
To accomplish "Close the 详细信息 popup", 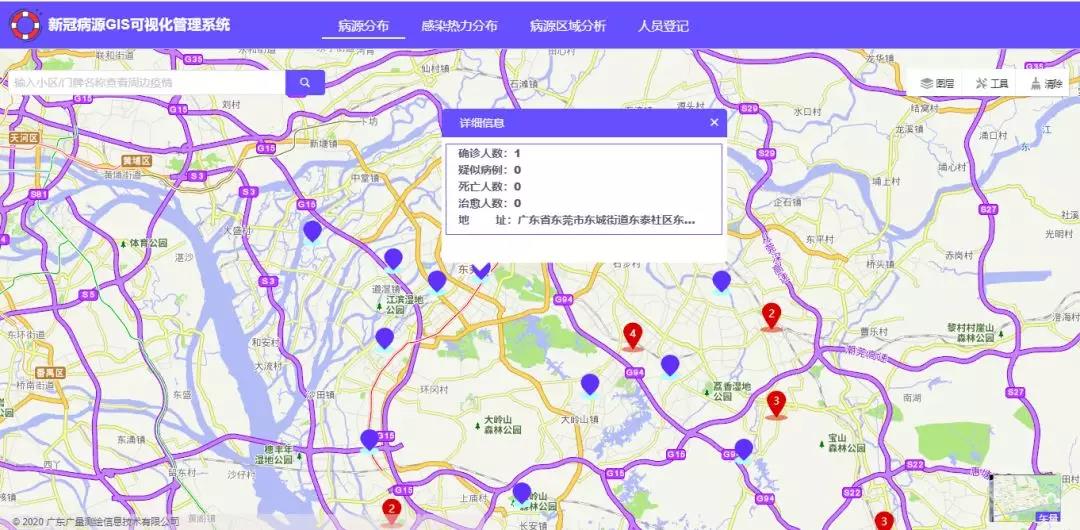I will pyautogui.click(x=714, y=123).
